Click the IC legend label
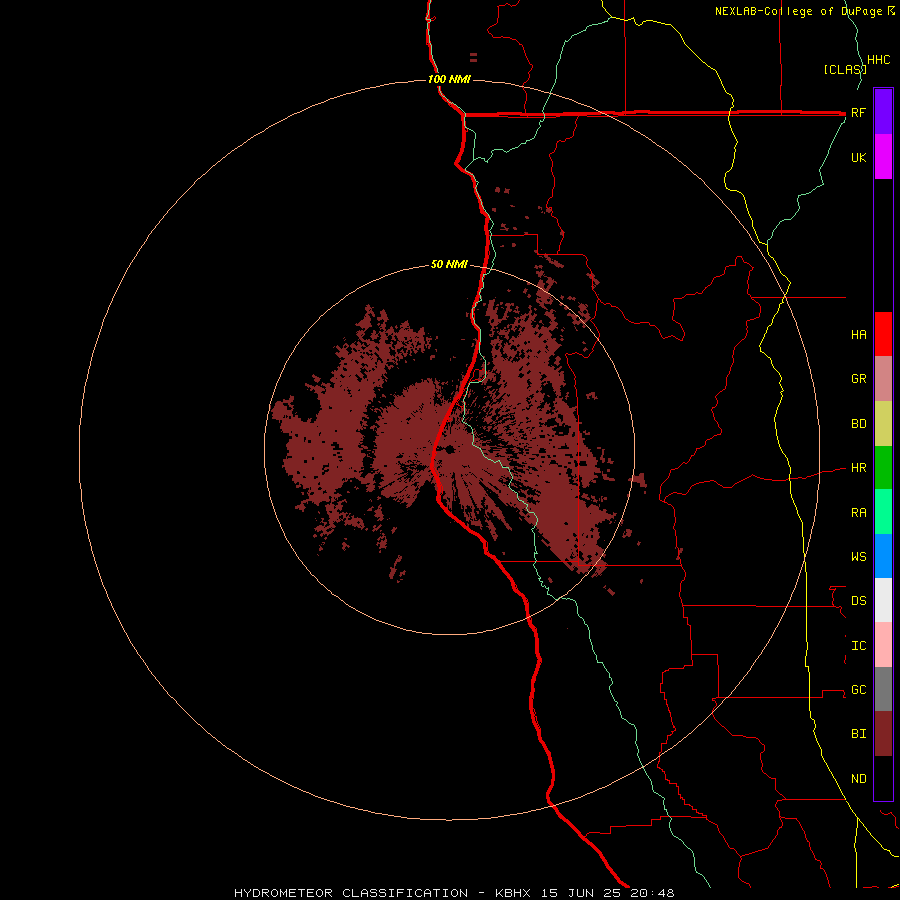900x900 pixels. 858,646
